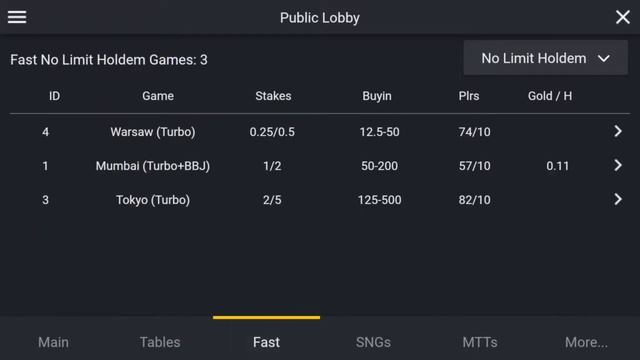Screen dimensions: 640x360
Task: Click the Gold / H column header
Action: [550, 96]
